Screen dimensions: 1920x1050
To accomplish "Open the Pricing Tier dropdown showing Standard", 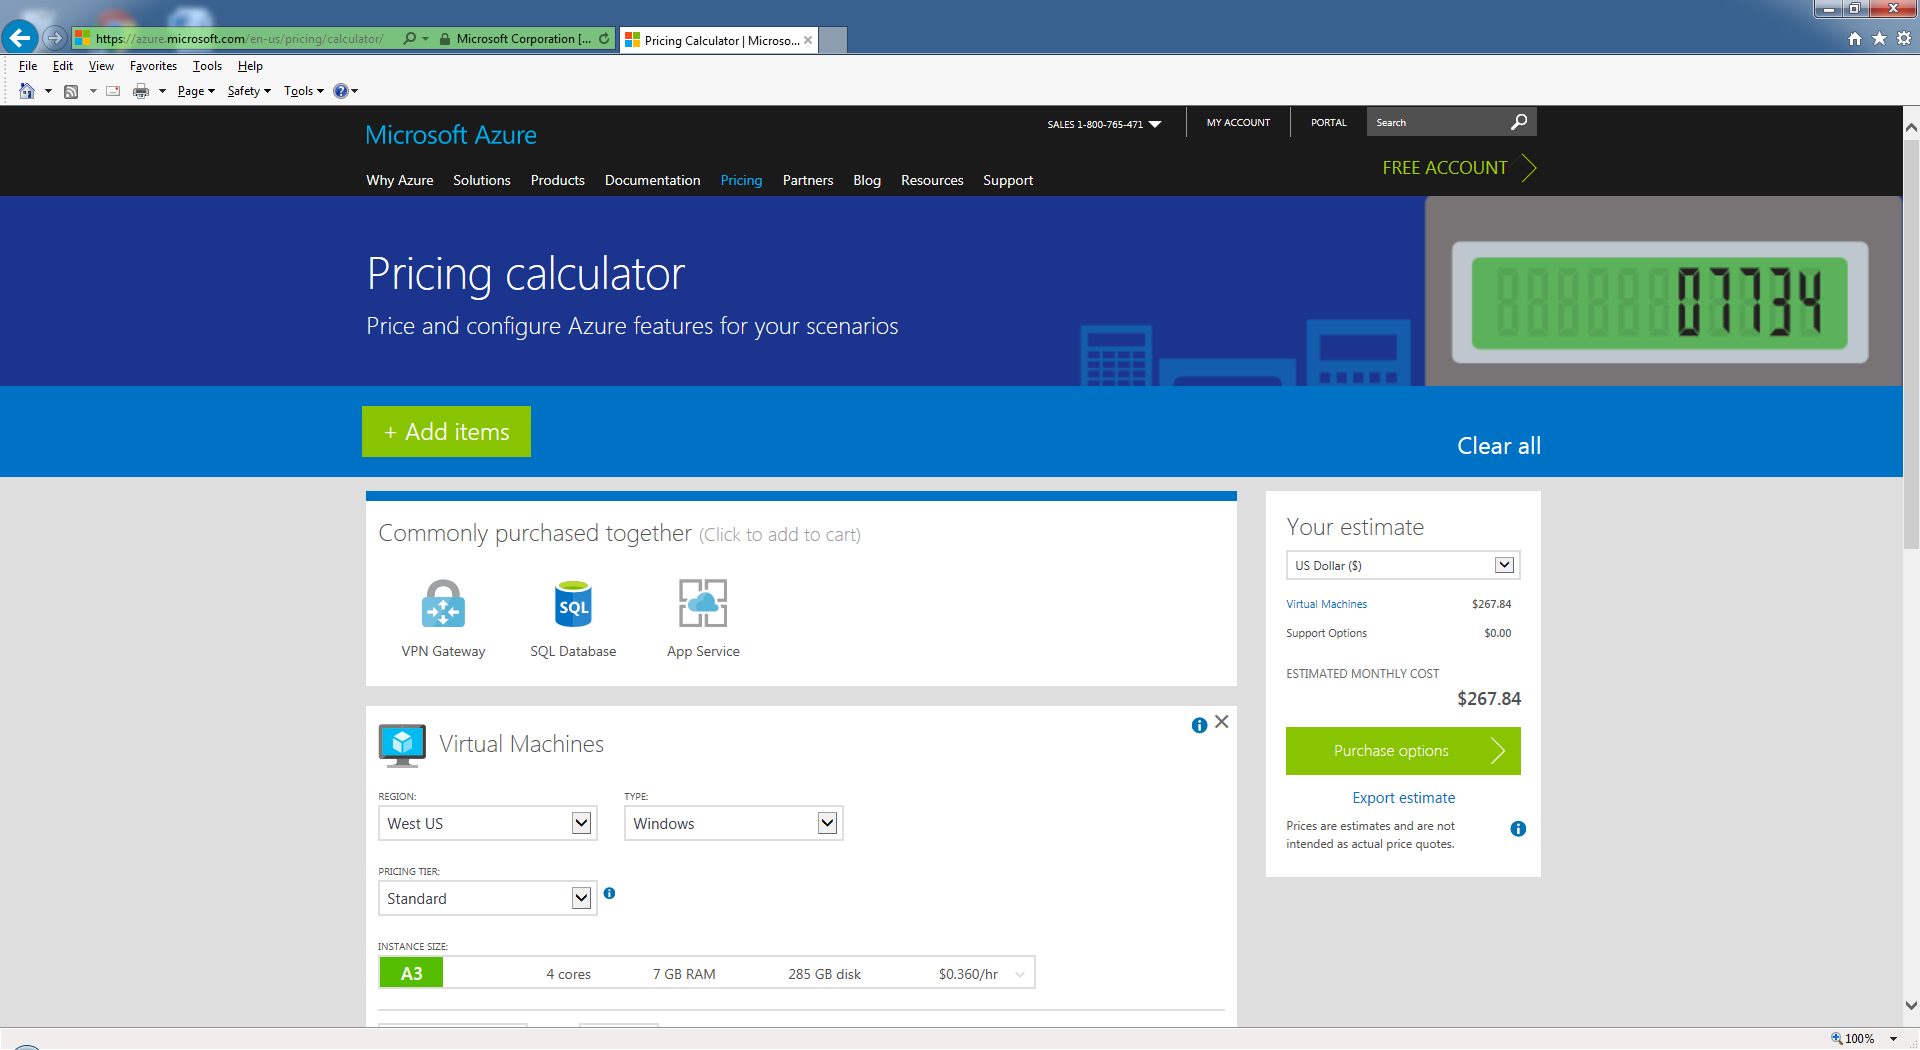I will click(x=487, y=898).
